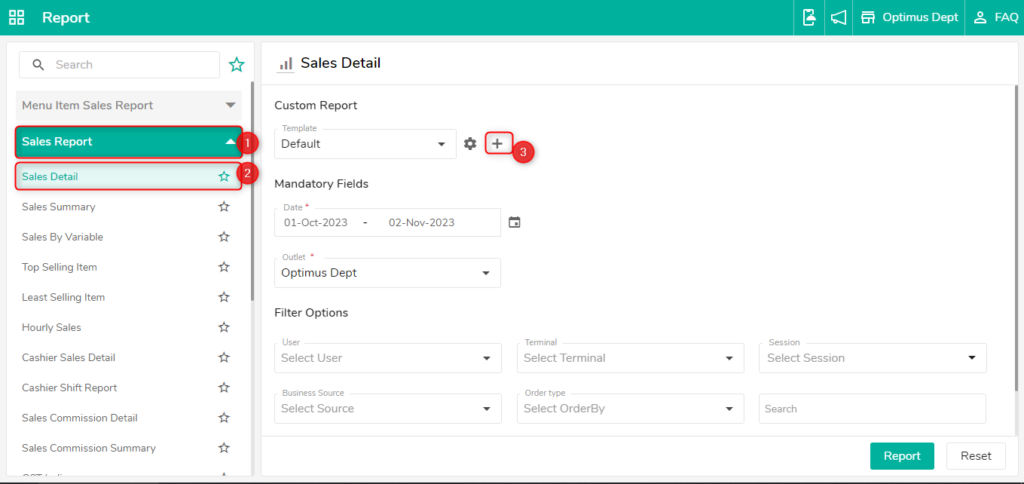The width and height of the screenshot is (1024, 484).
Task: Open the Outlet dropdown
Action: pos(387,273)
